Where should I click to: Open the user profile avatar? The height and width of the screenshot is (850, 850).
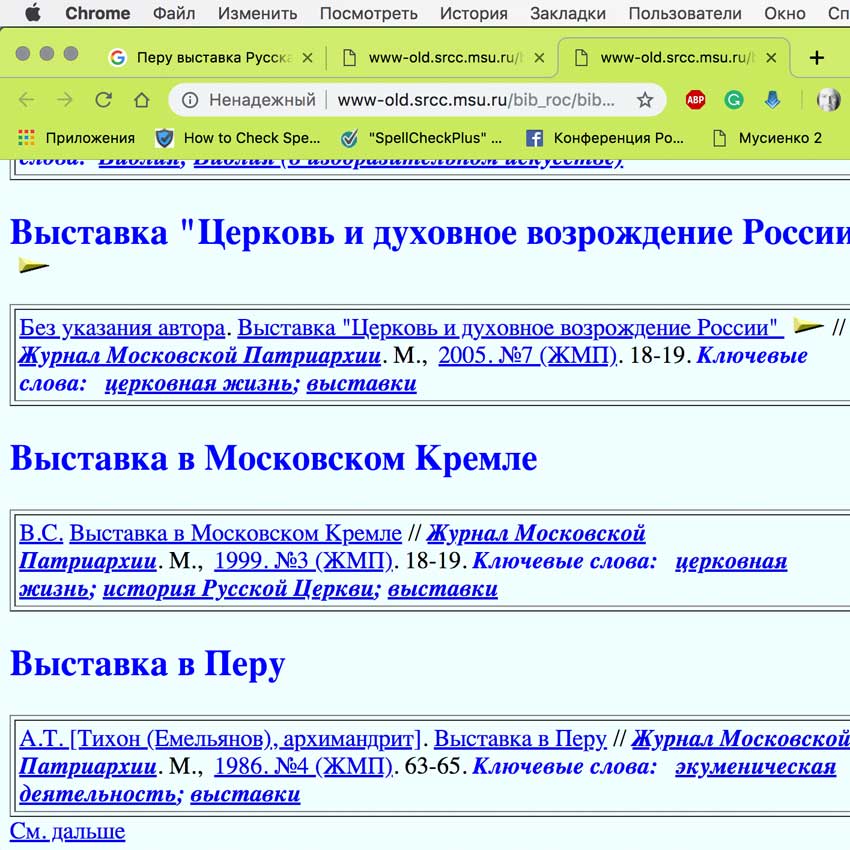(x=828, y=100)
